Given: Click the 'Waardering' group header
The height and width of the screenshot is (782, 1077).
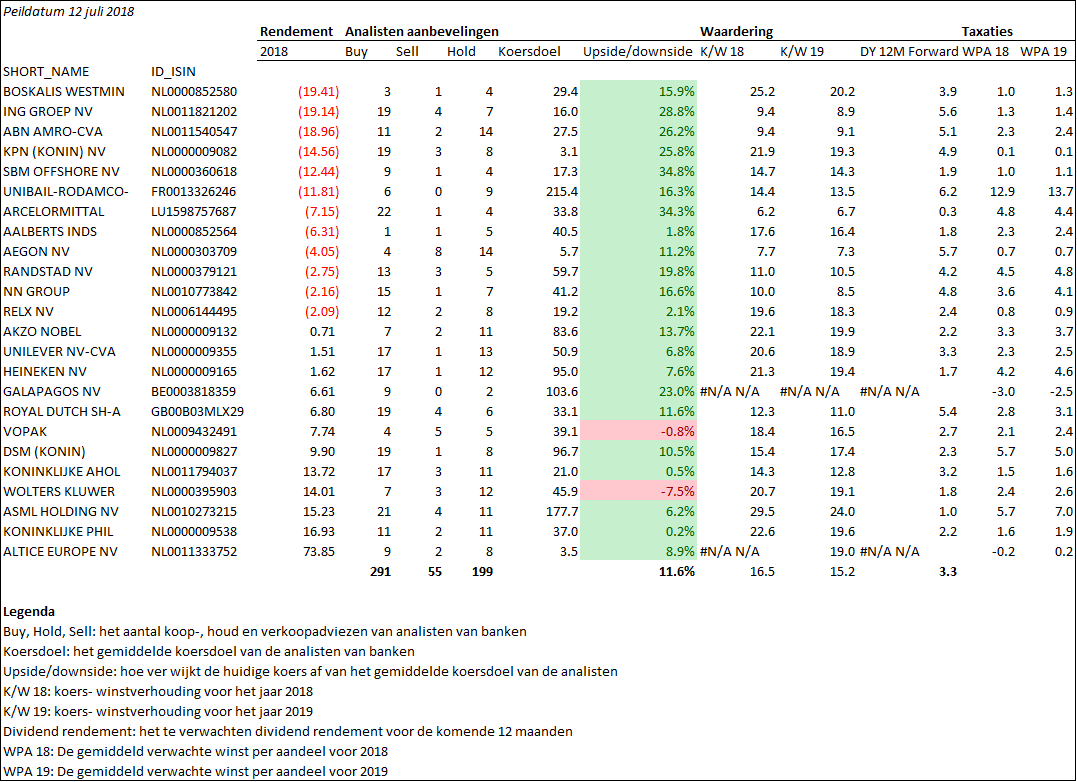Looking at the screenshot, I should [736, 32].
